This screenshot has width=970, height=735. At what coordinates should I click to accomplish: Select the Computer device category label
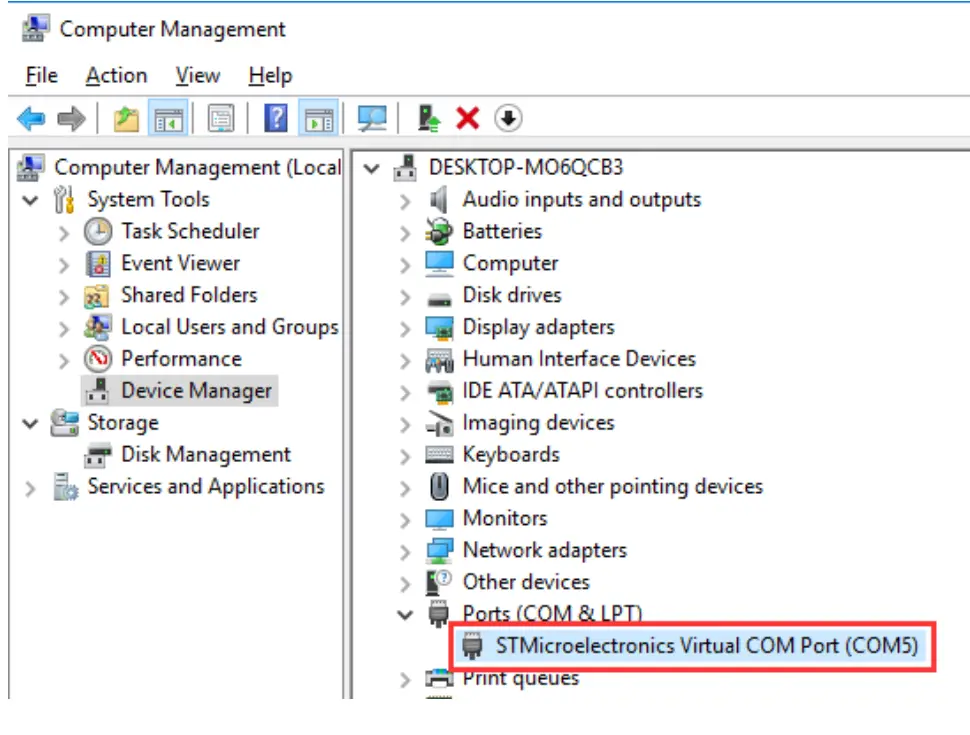(x=510, y=263)
